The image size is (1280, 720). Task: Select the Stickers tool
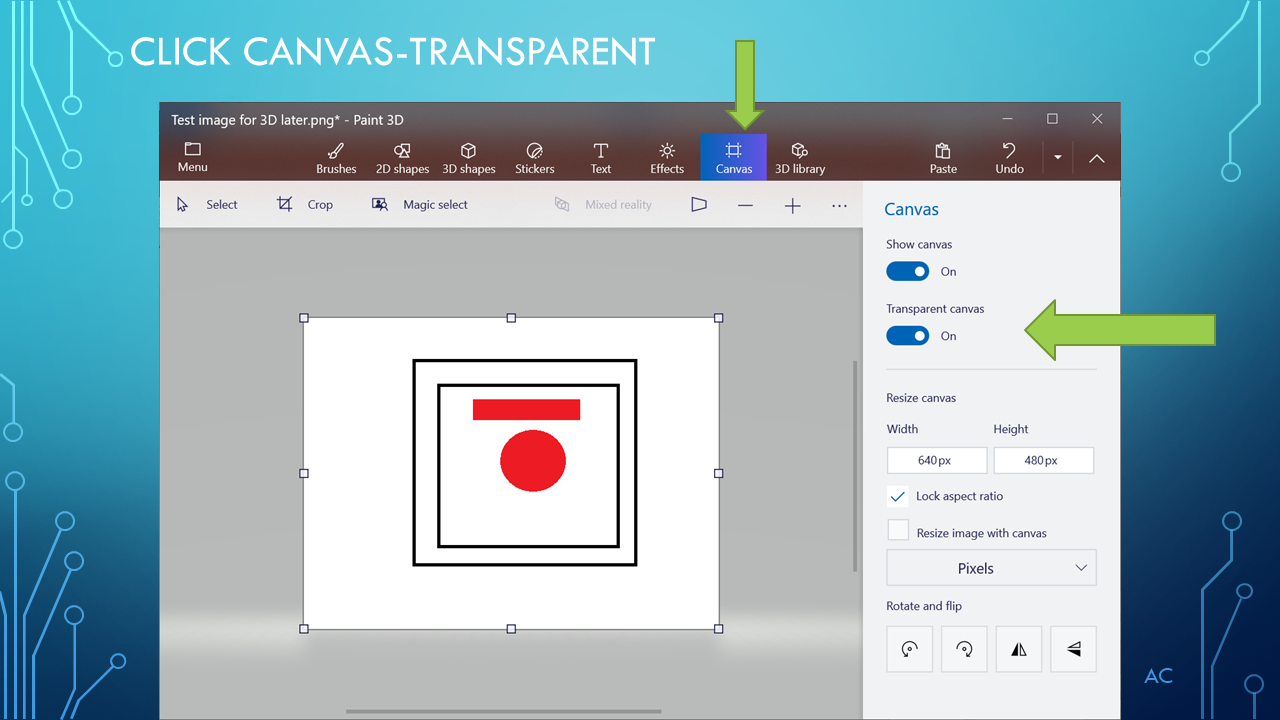534,157
